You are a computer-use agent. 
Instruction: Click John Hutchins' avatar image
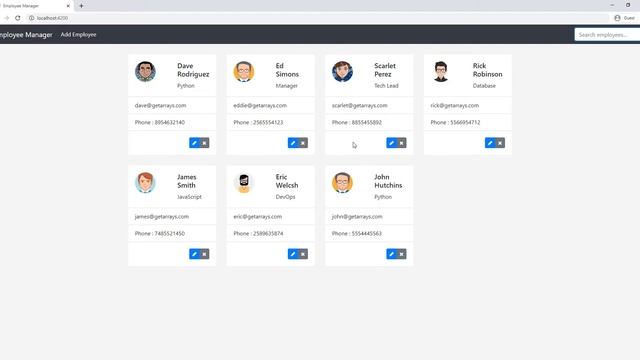pos(342,182)
